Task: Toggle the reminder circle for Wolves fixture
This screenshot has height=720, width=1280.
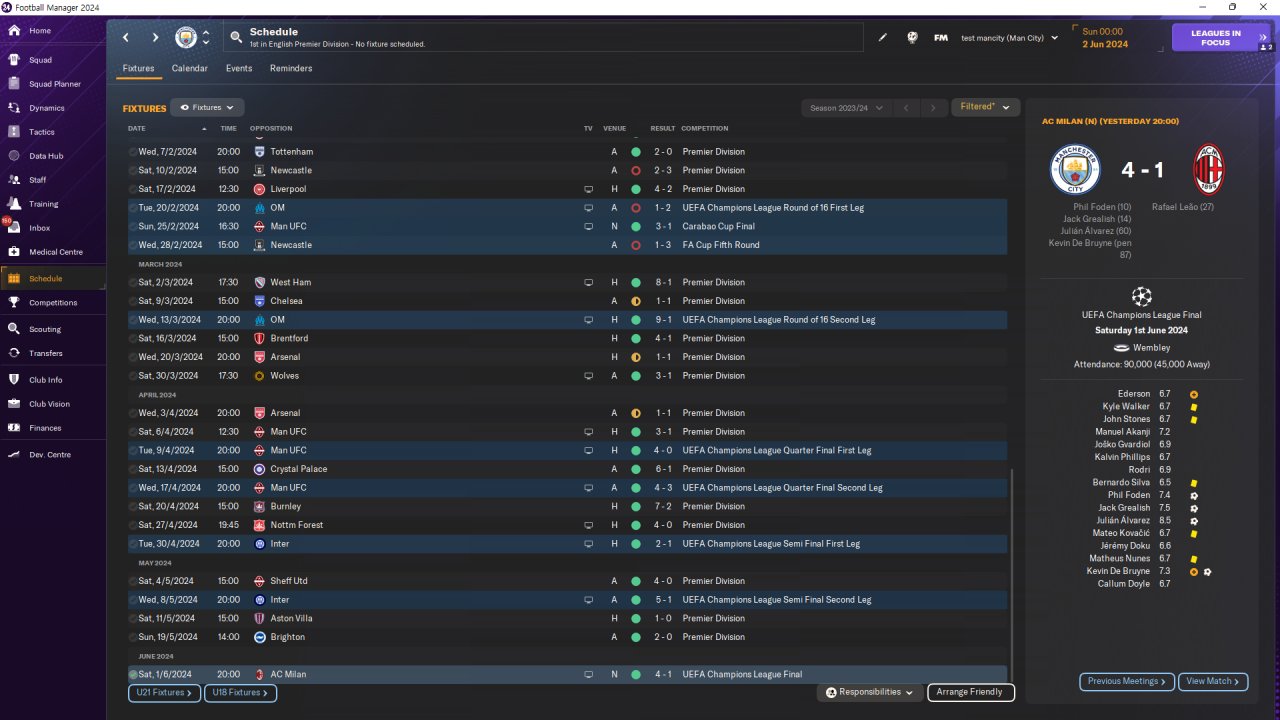Action: point(133,376)
